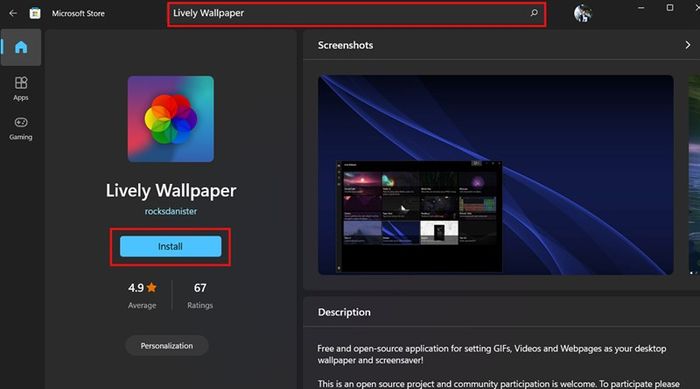Click the Screenshots section heading

(x=345, y=45)
